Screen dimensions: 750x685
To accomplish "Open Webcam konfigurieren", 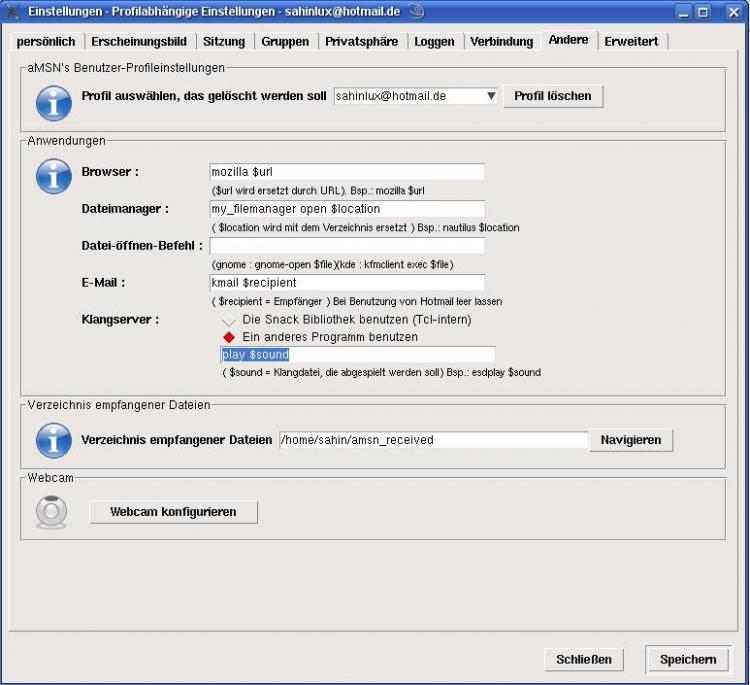I will tap(173, 512).
